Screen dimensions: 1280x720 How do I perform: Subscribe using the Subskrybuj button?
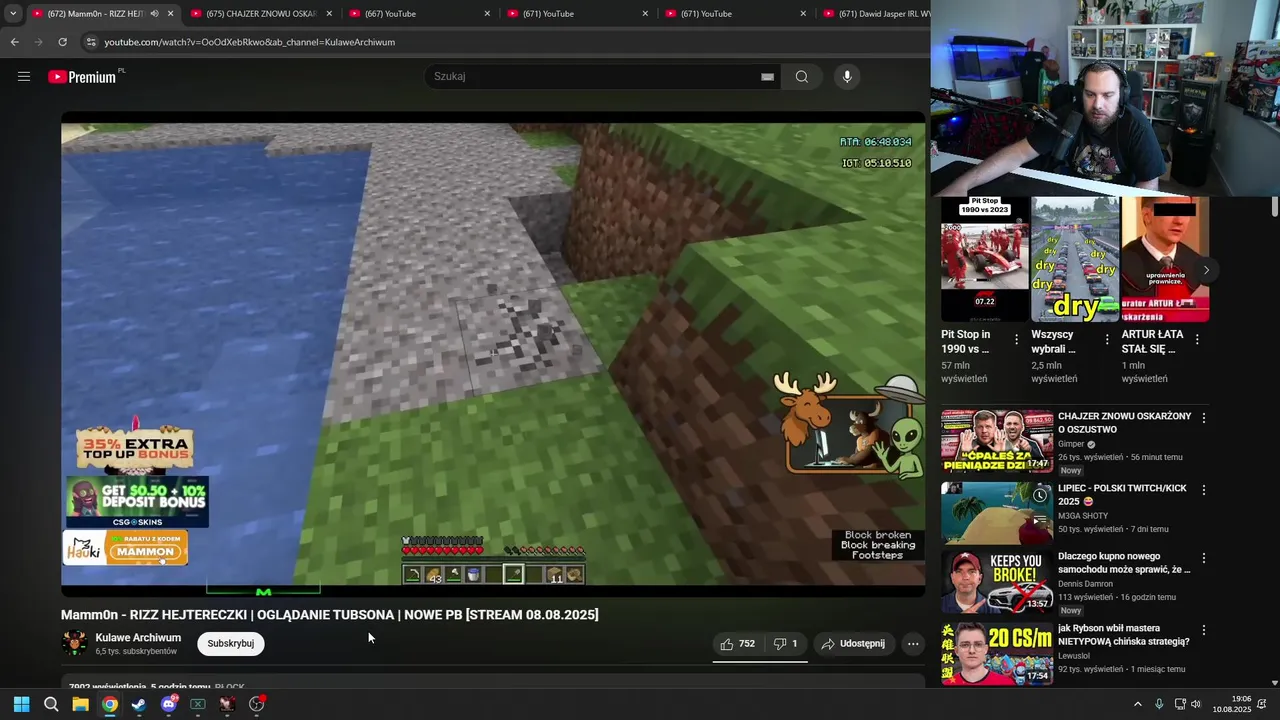[x=231, y=644]
